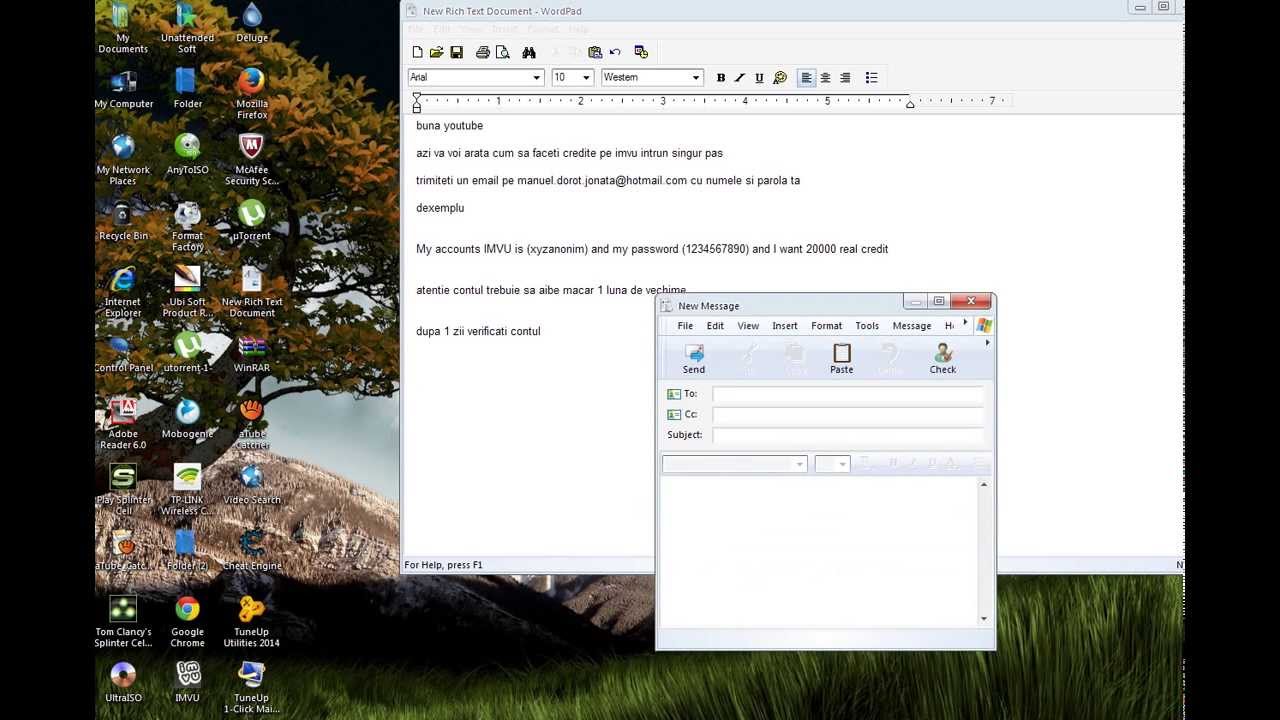This screenshot has height=720, width=1280.
Task: Select the Mobogenie desktop icon
Action: (x=187, y=419)
